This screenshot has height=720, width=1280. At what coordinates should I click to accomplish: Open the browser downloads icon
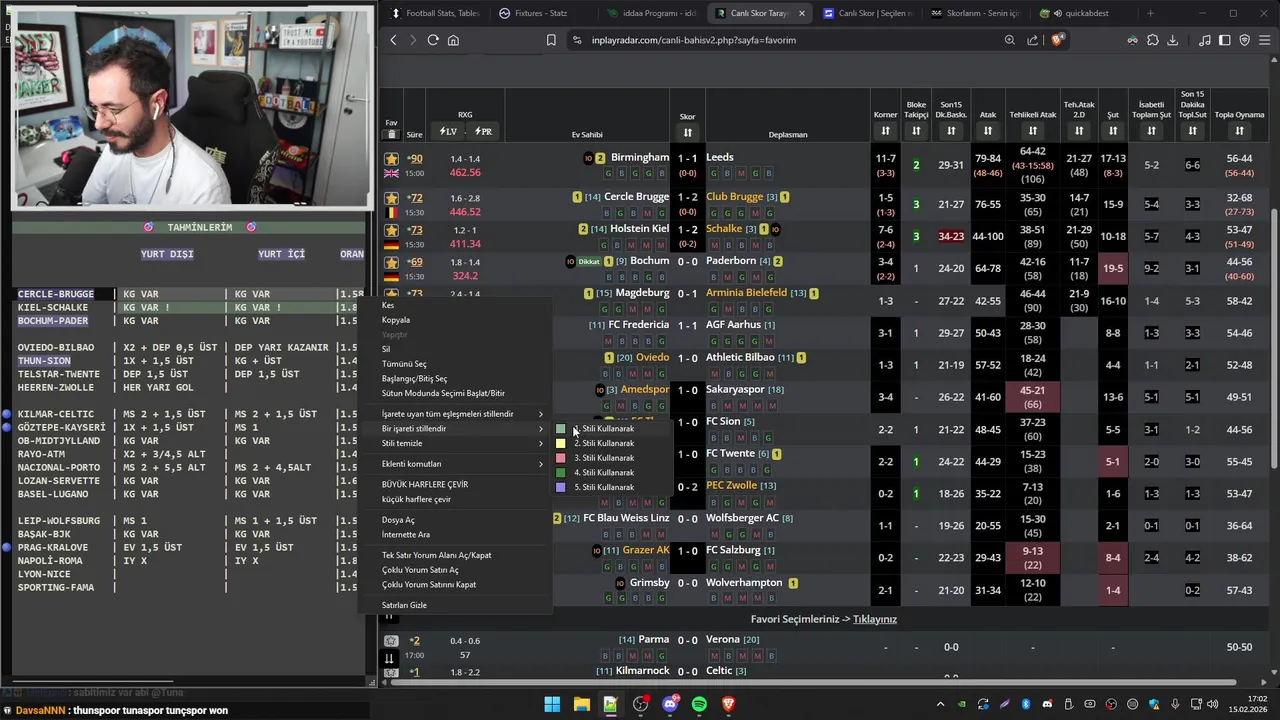(1173, 40)
